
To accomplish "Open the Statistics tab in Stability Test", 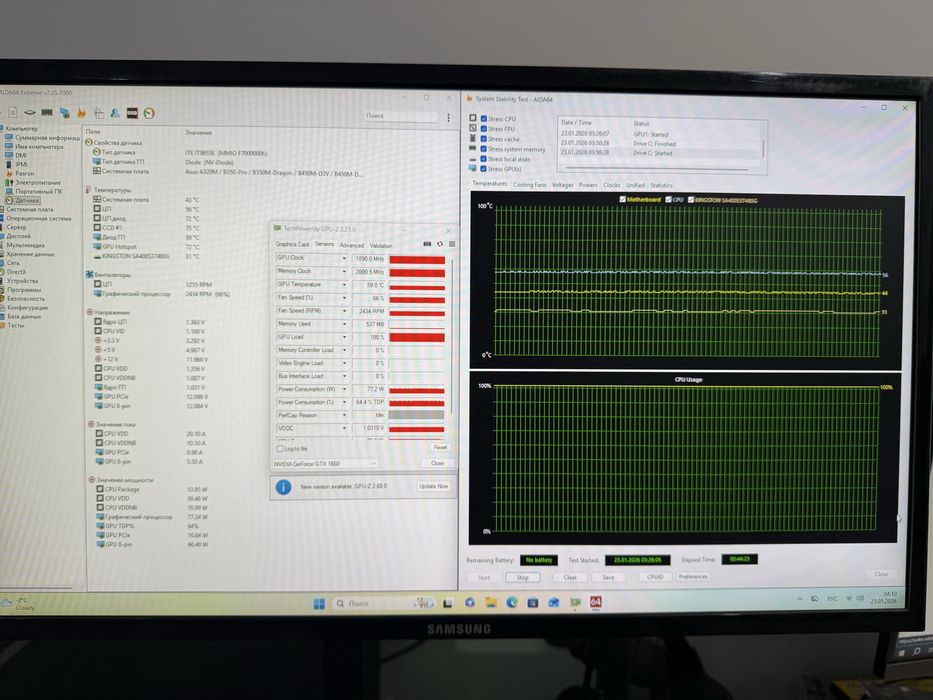I will point(662,185).
